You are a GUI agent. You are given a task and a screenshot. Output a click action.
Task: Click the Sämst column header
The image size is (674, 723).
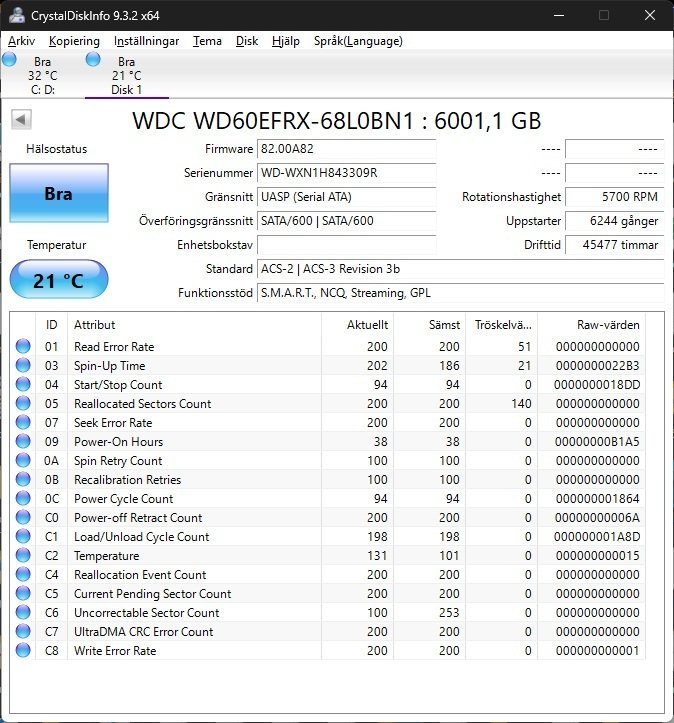(430, 325)
